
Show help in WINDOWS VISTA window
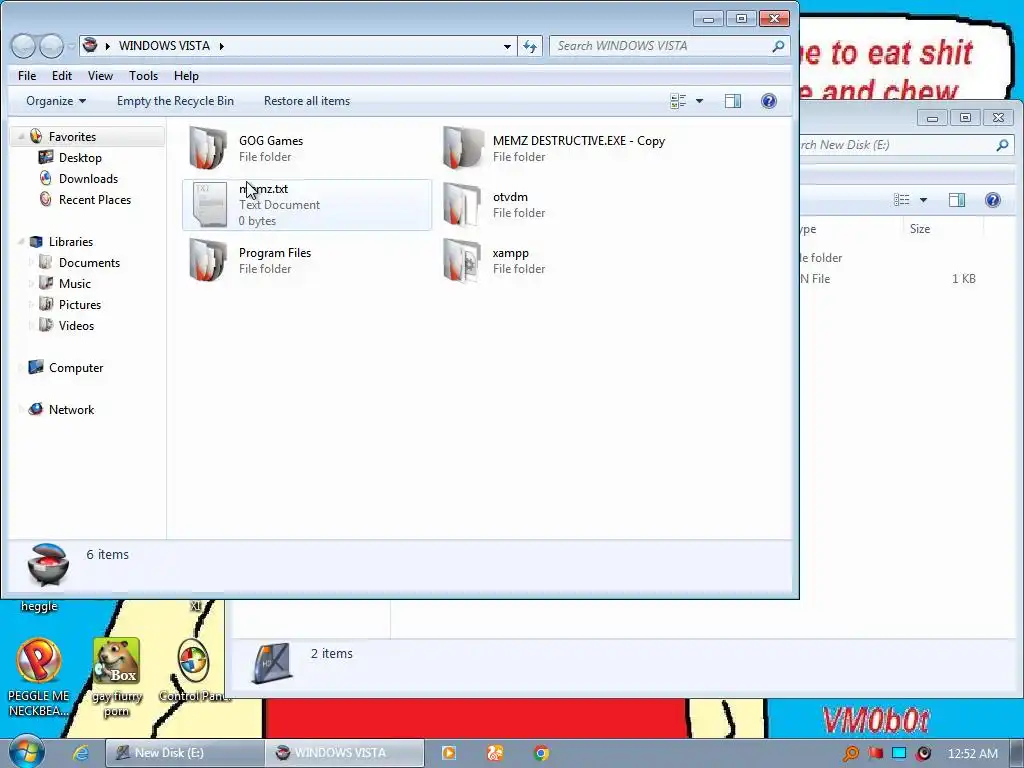[x=769, y=101]
